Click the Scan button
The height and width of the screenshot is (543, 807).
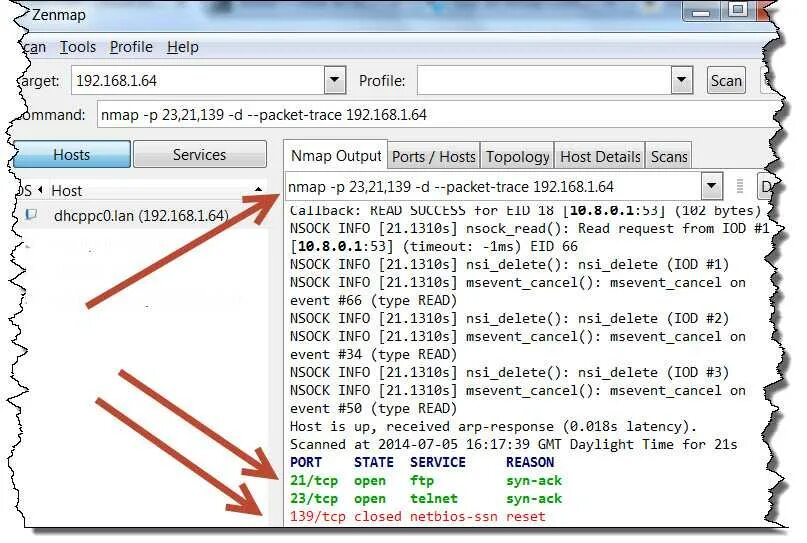pyautogui.click(x=726, y=81)
